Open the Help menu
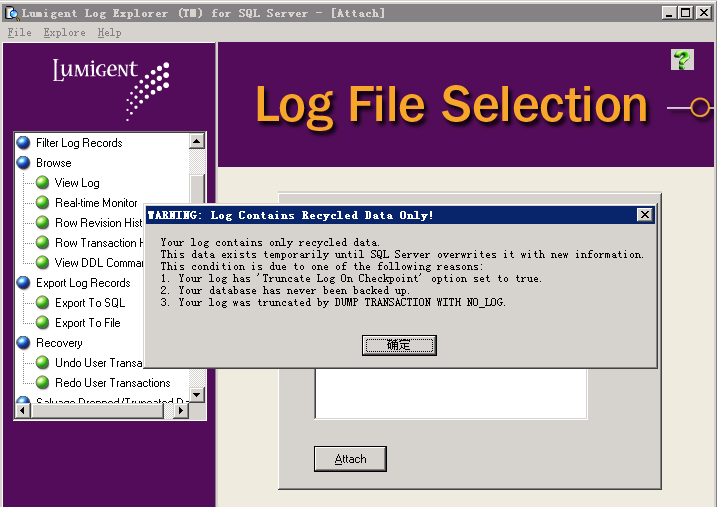Viewport: 717px width, 507px height. click(x=109, y=32)
